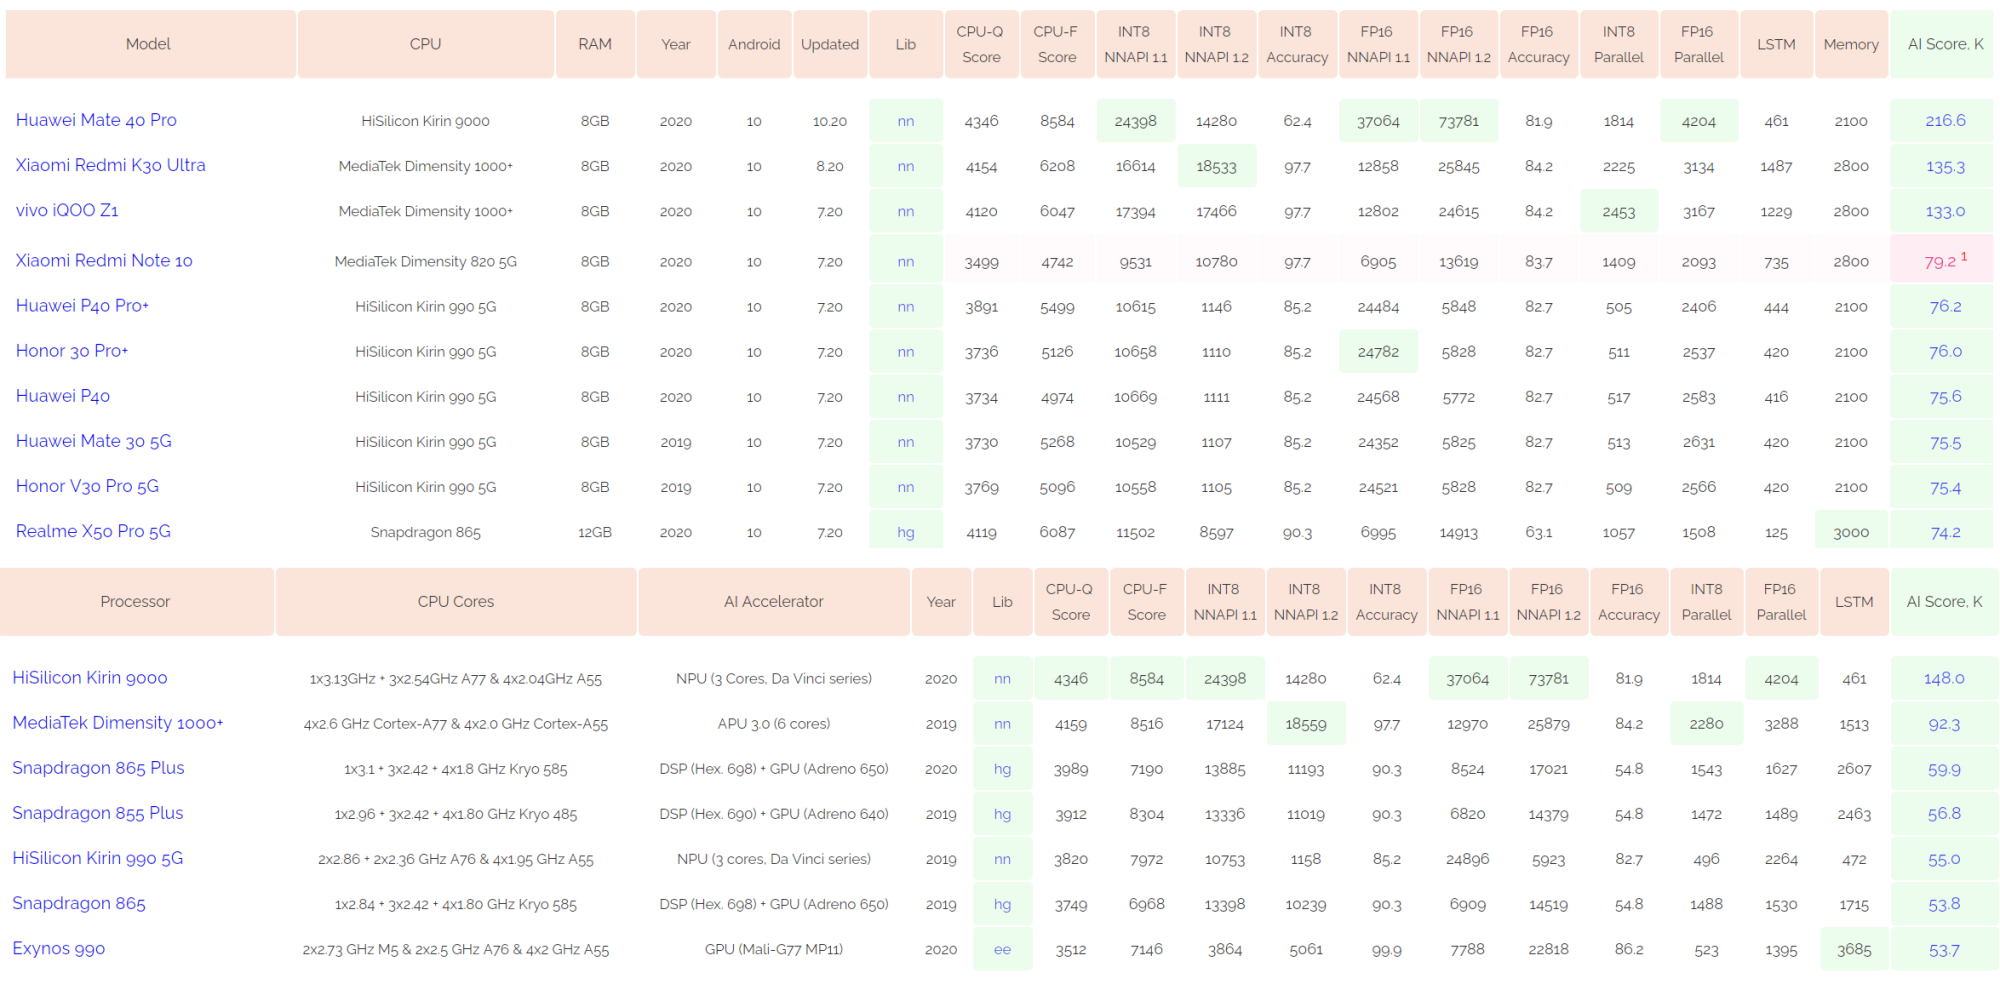
Task: Click the Android column header
Action: point(754,44)
